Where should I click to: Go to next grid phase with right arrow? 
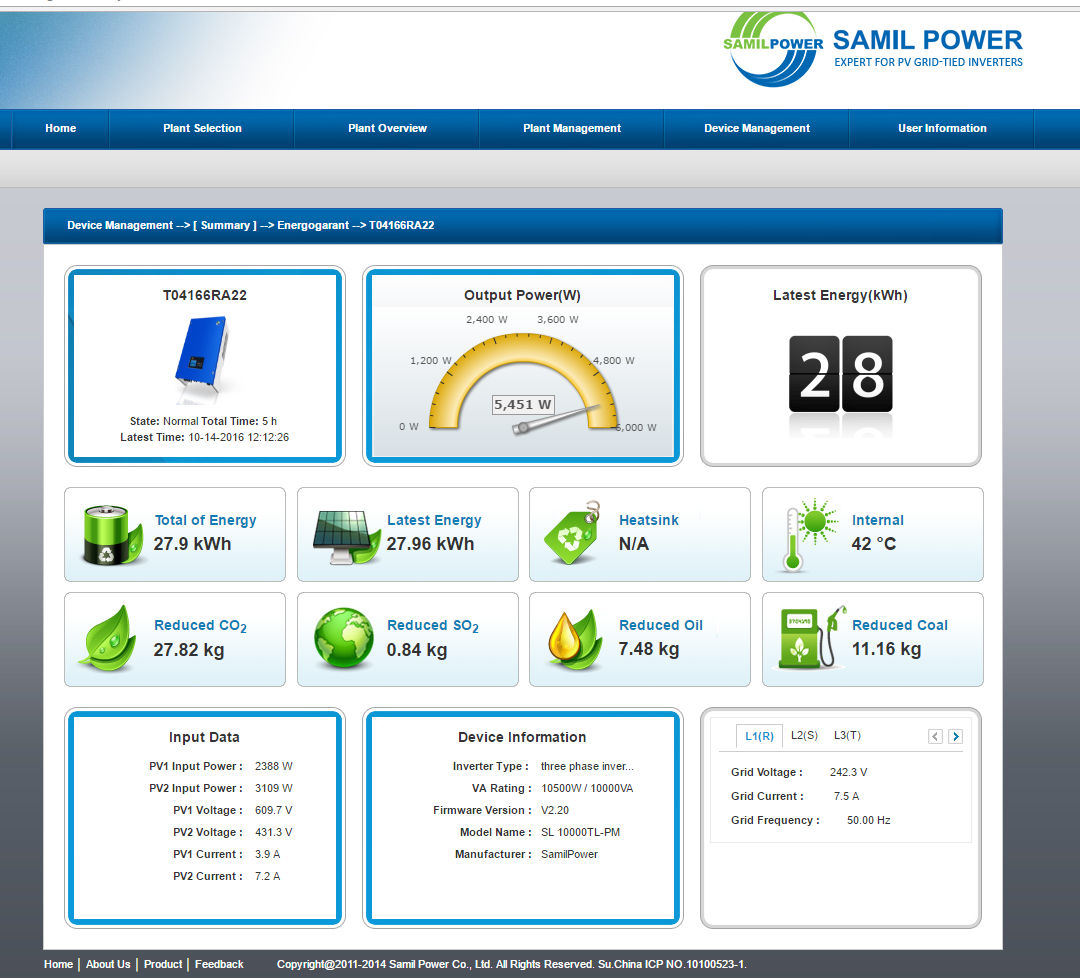[x=955, y=736]
